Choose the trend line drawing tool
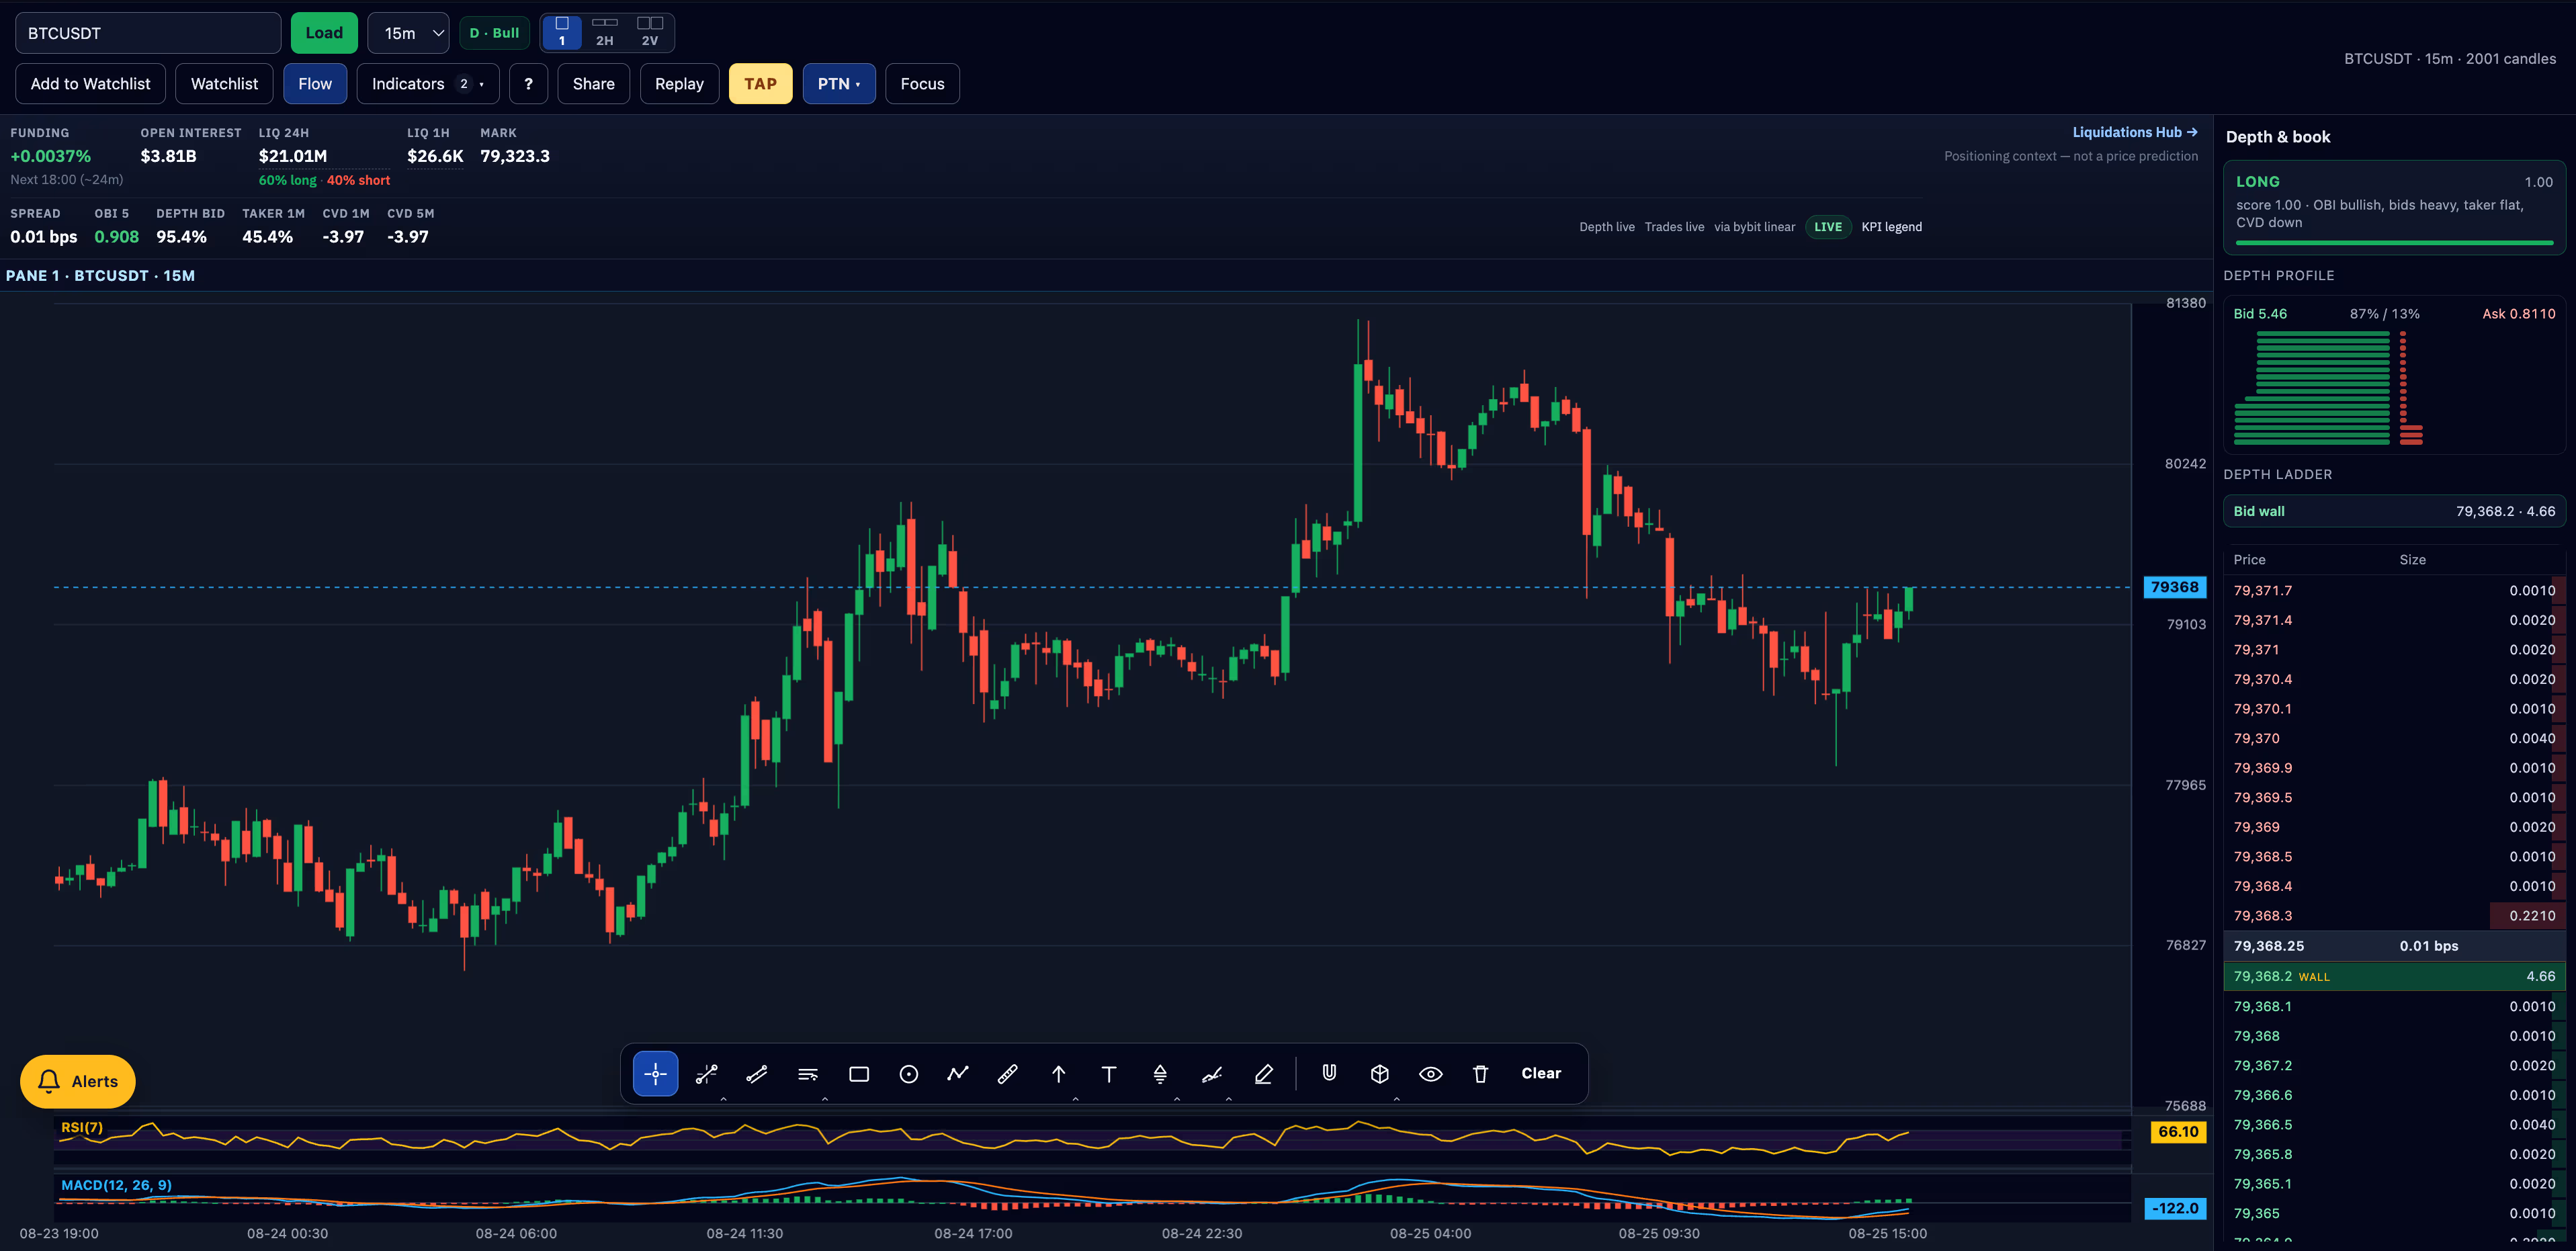Image resolution: width=2576 pixels, height=1251 pixels. click(x=706, y=1073)
